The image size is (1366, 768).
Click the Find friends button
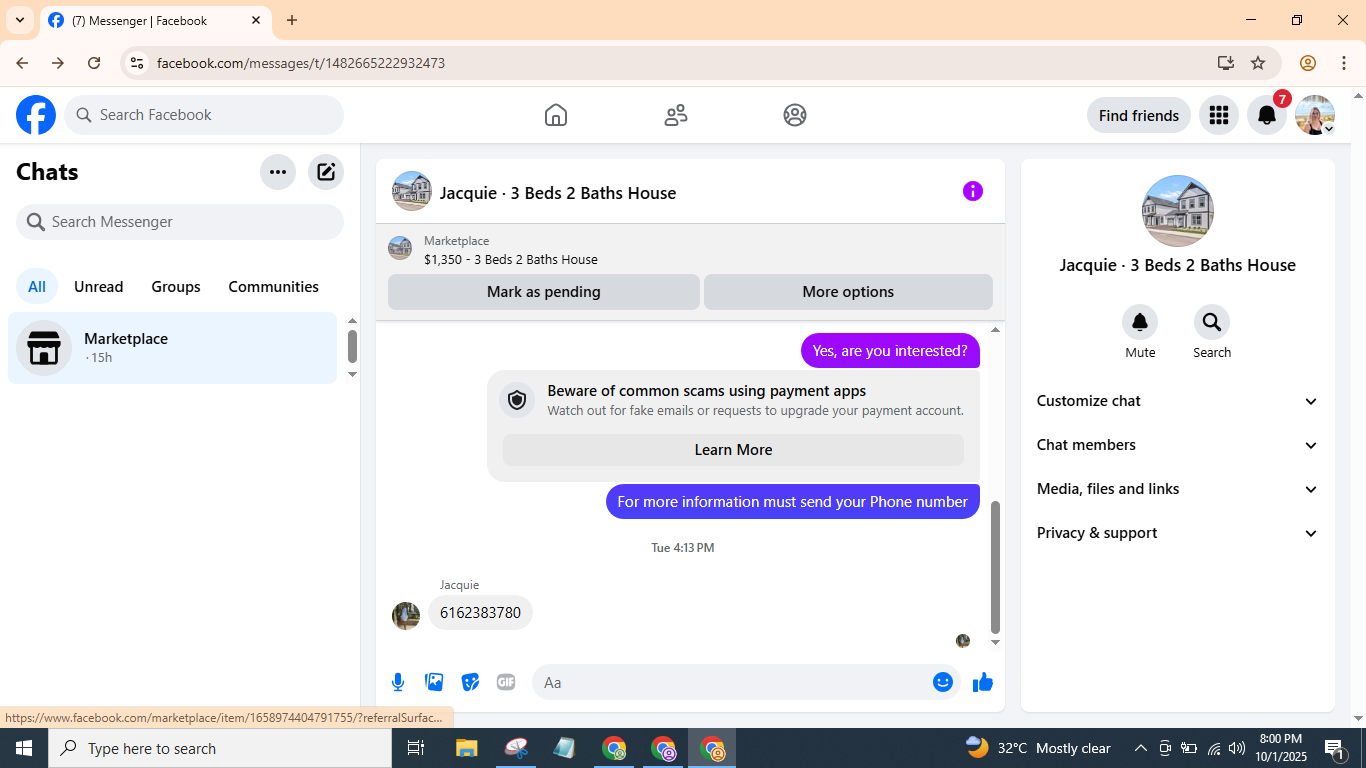click(x=1139, y=115)
